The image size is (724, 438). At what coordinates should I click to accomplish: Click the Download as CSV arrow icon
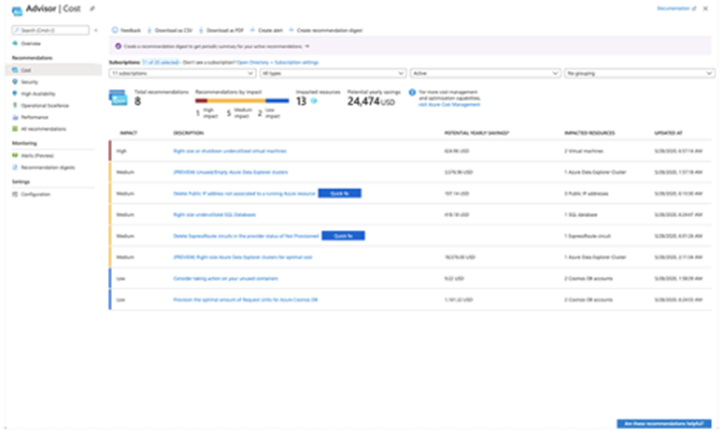pyautogui.click(x=149, y=30)
